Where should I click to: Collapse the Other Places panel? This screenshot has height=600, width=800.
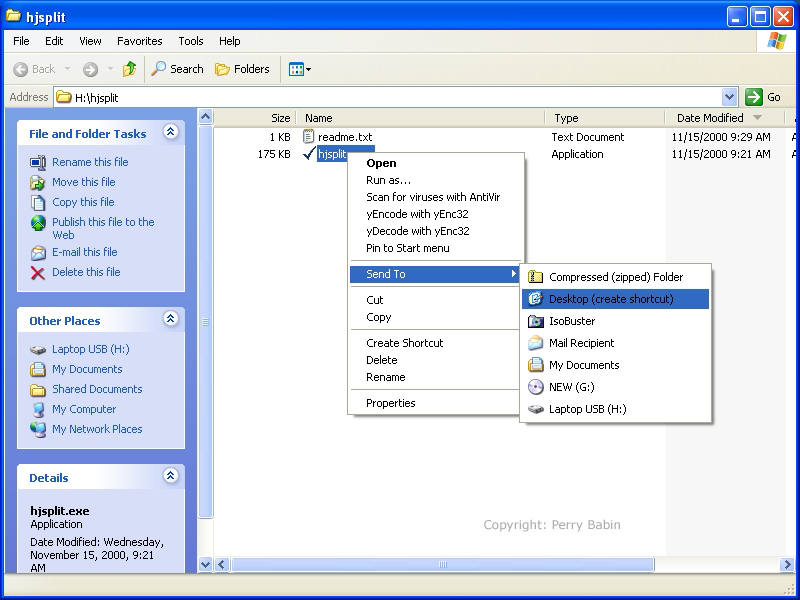[x=171, y=319]
